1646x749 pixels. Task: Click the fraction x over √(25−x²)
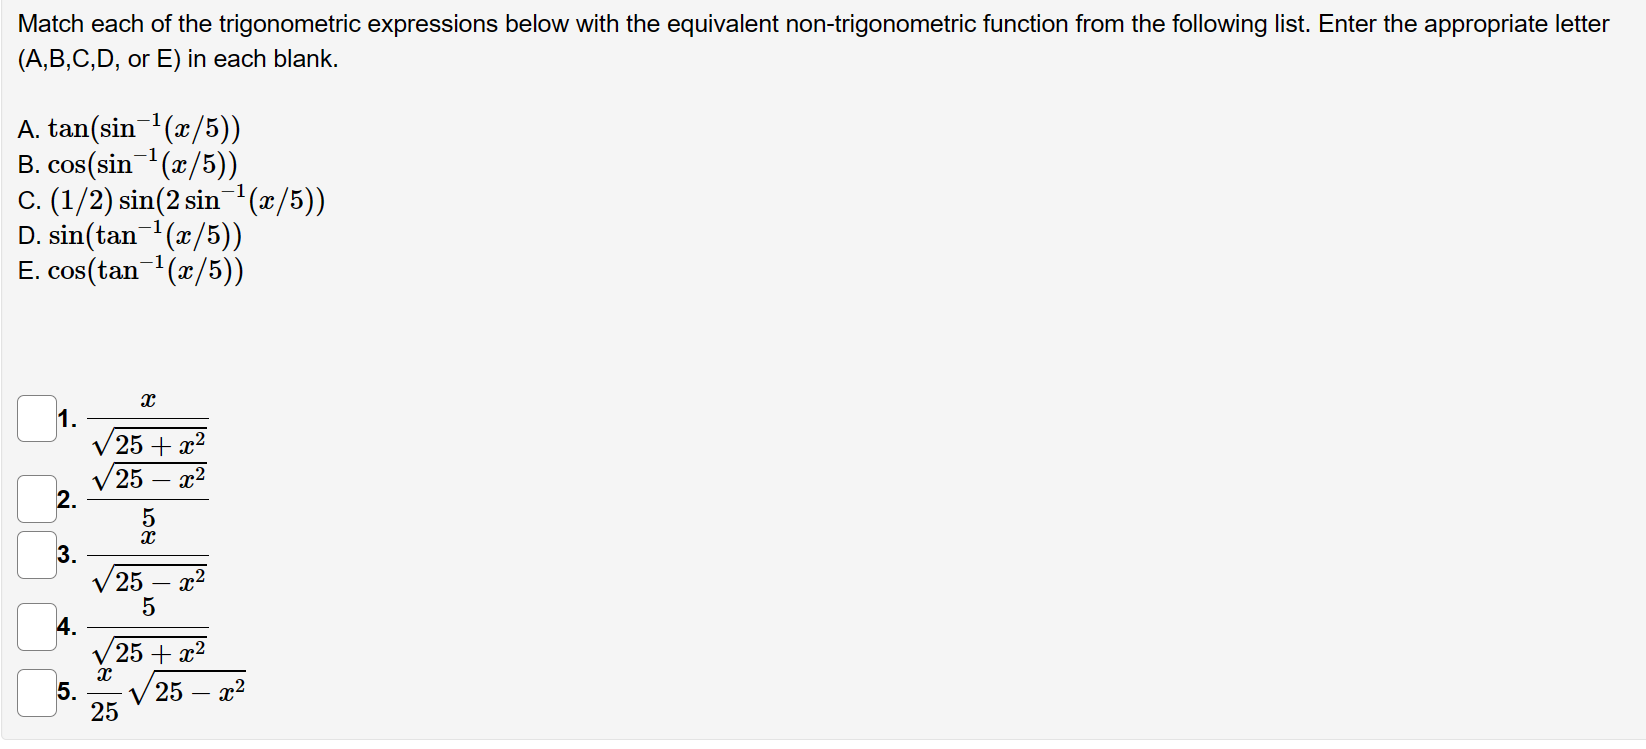click(148, 558)
